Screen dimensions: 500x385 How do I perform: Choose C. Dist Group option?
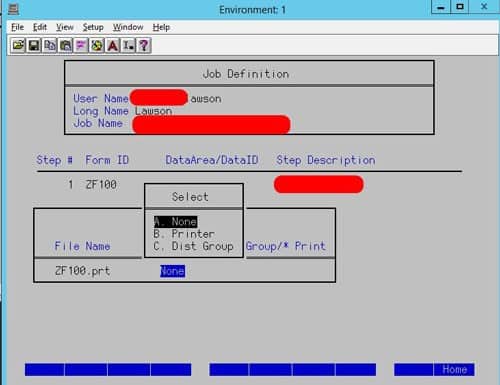coord(193,246)
